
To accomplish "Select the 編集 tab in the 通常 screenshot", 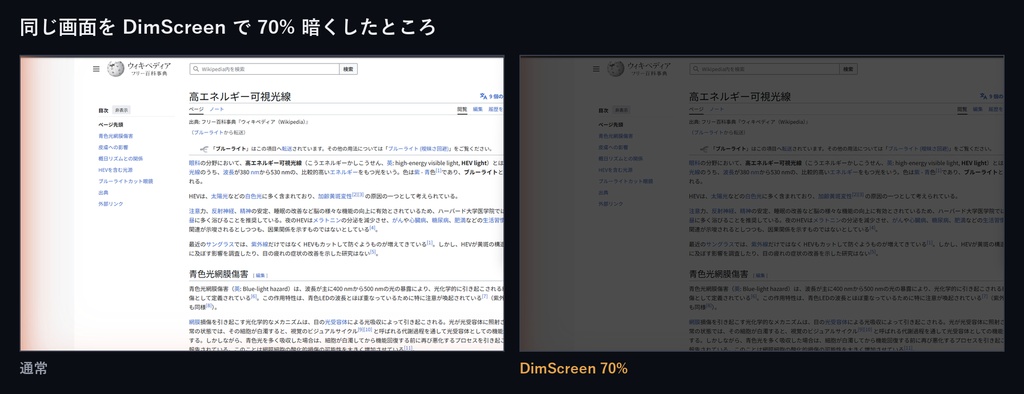I will [x=478, y=109].
